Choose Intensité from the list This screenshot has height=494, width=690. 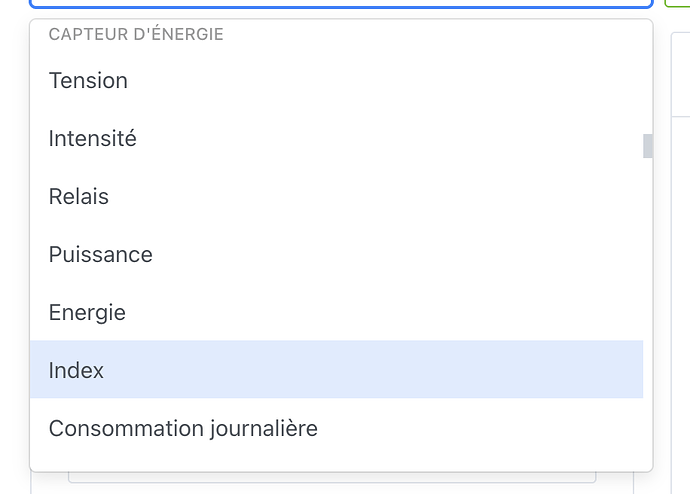92,139
